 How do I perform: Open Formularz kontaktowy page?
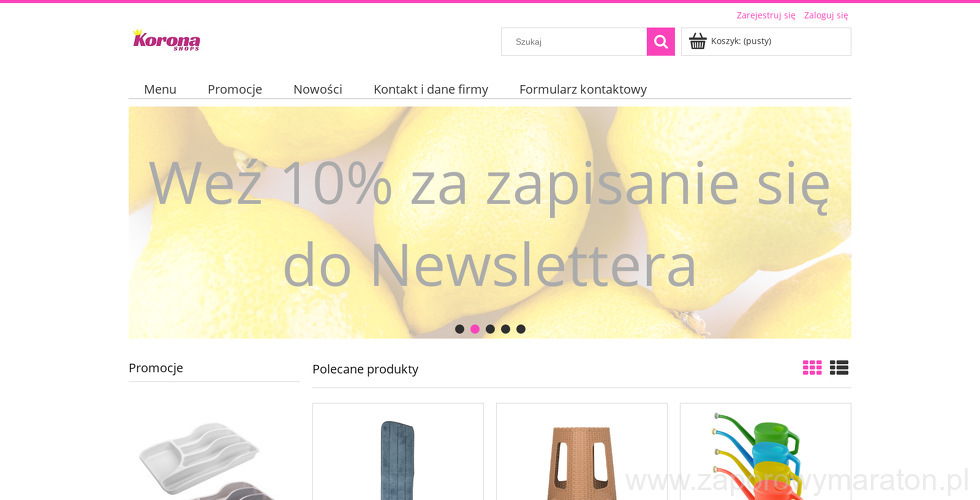pos(583,89)
